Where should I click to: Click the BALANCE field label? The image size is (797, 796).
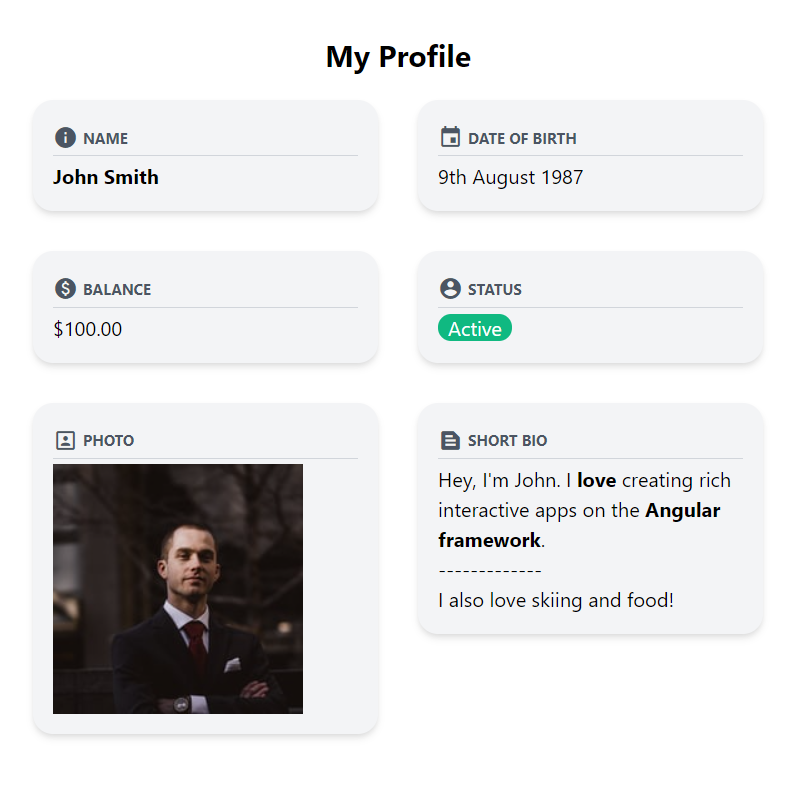point(117,290)
